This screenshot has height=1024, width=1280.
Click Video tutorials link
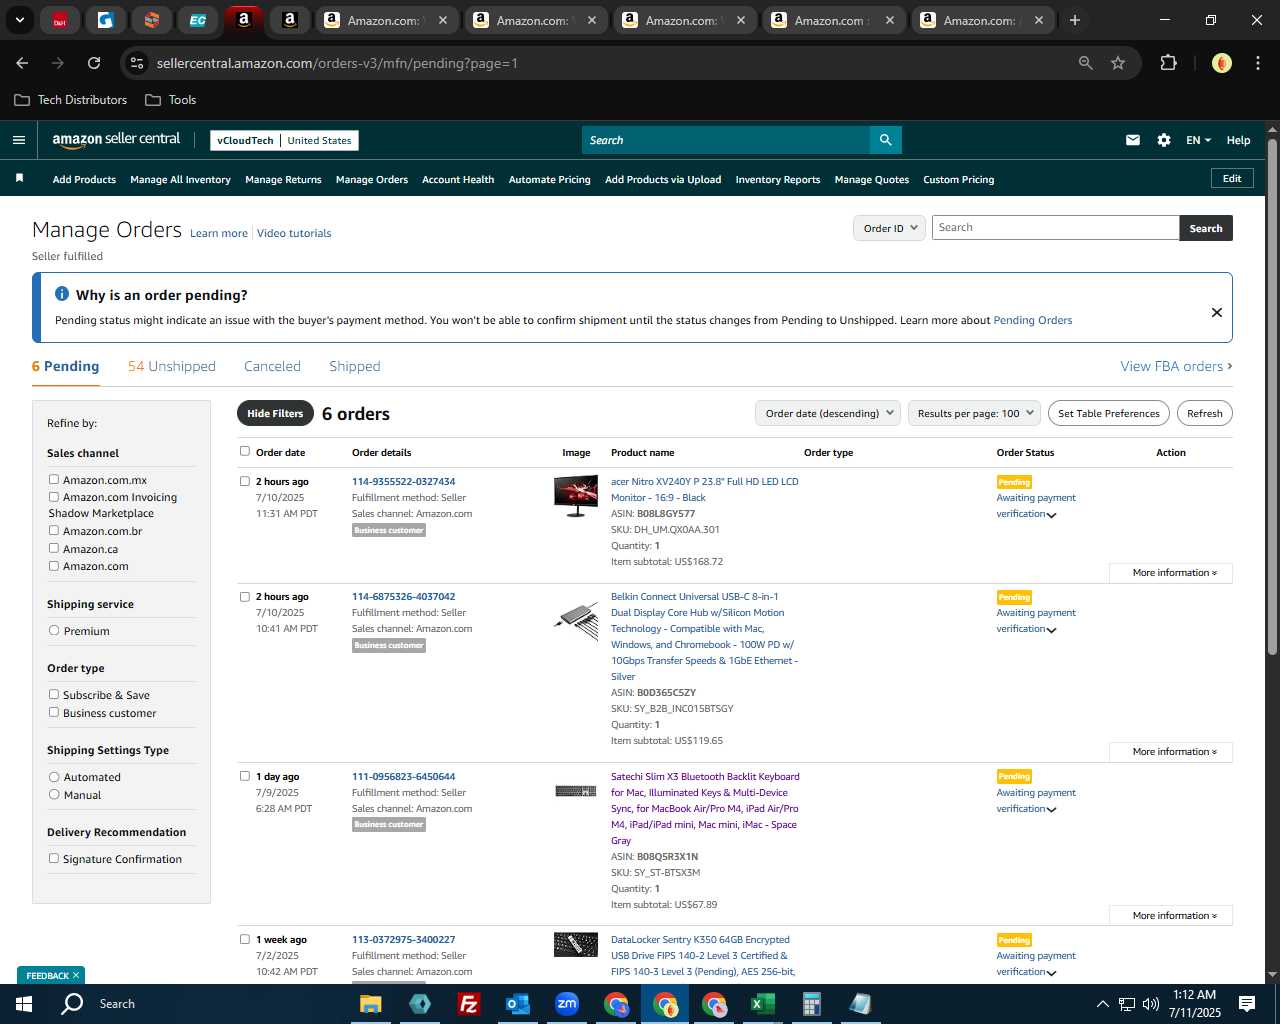(294, 233)
